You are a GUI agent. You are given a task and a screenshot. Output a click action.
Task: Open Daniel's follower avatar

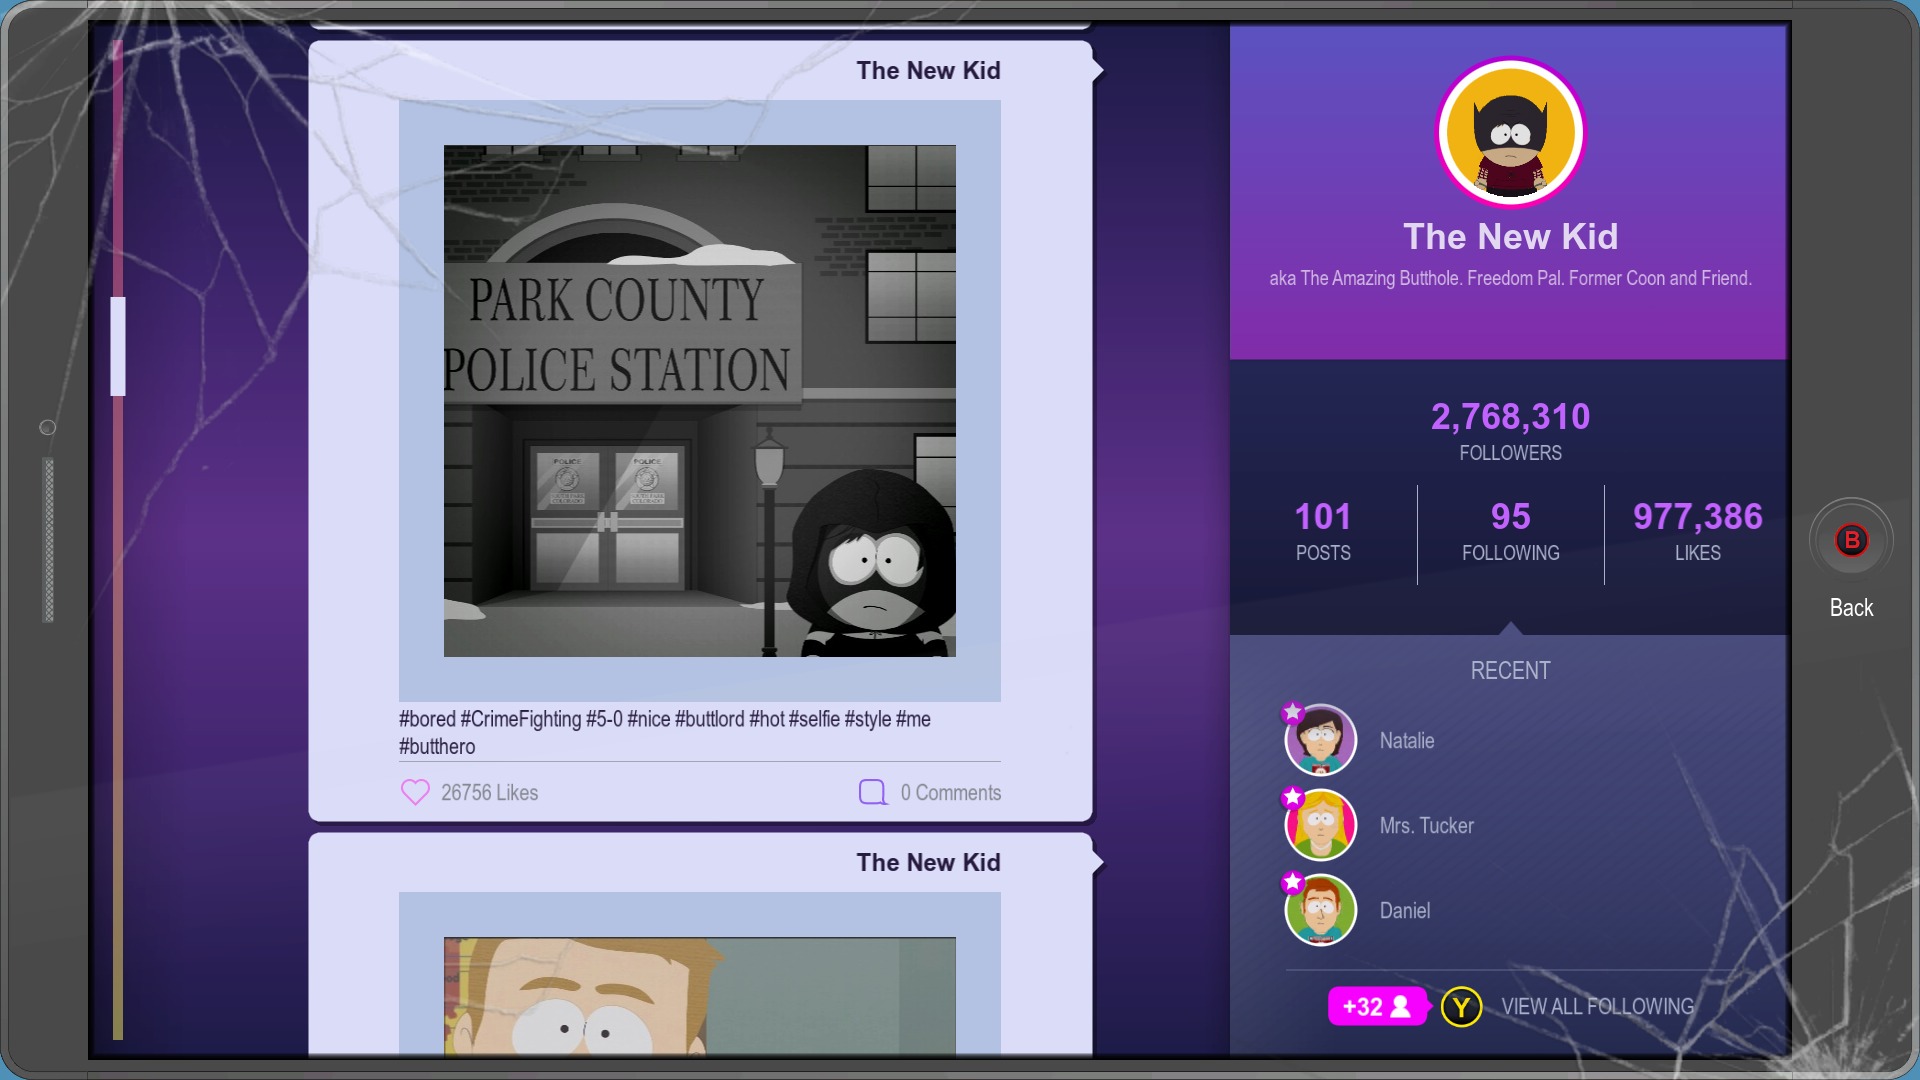click(x=1320, y=911)
